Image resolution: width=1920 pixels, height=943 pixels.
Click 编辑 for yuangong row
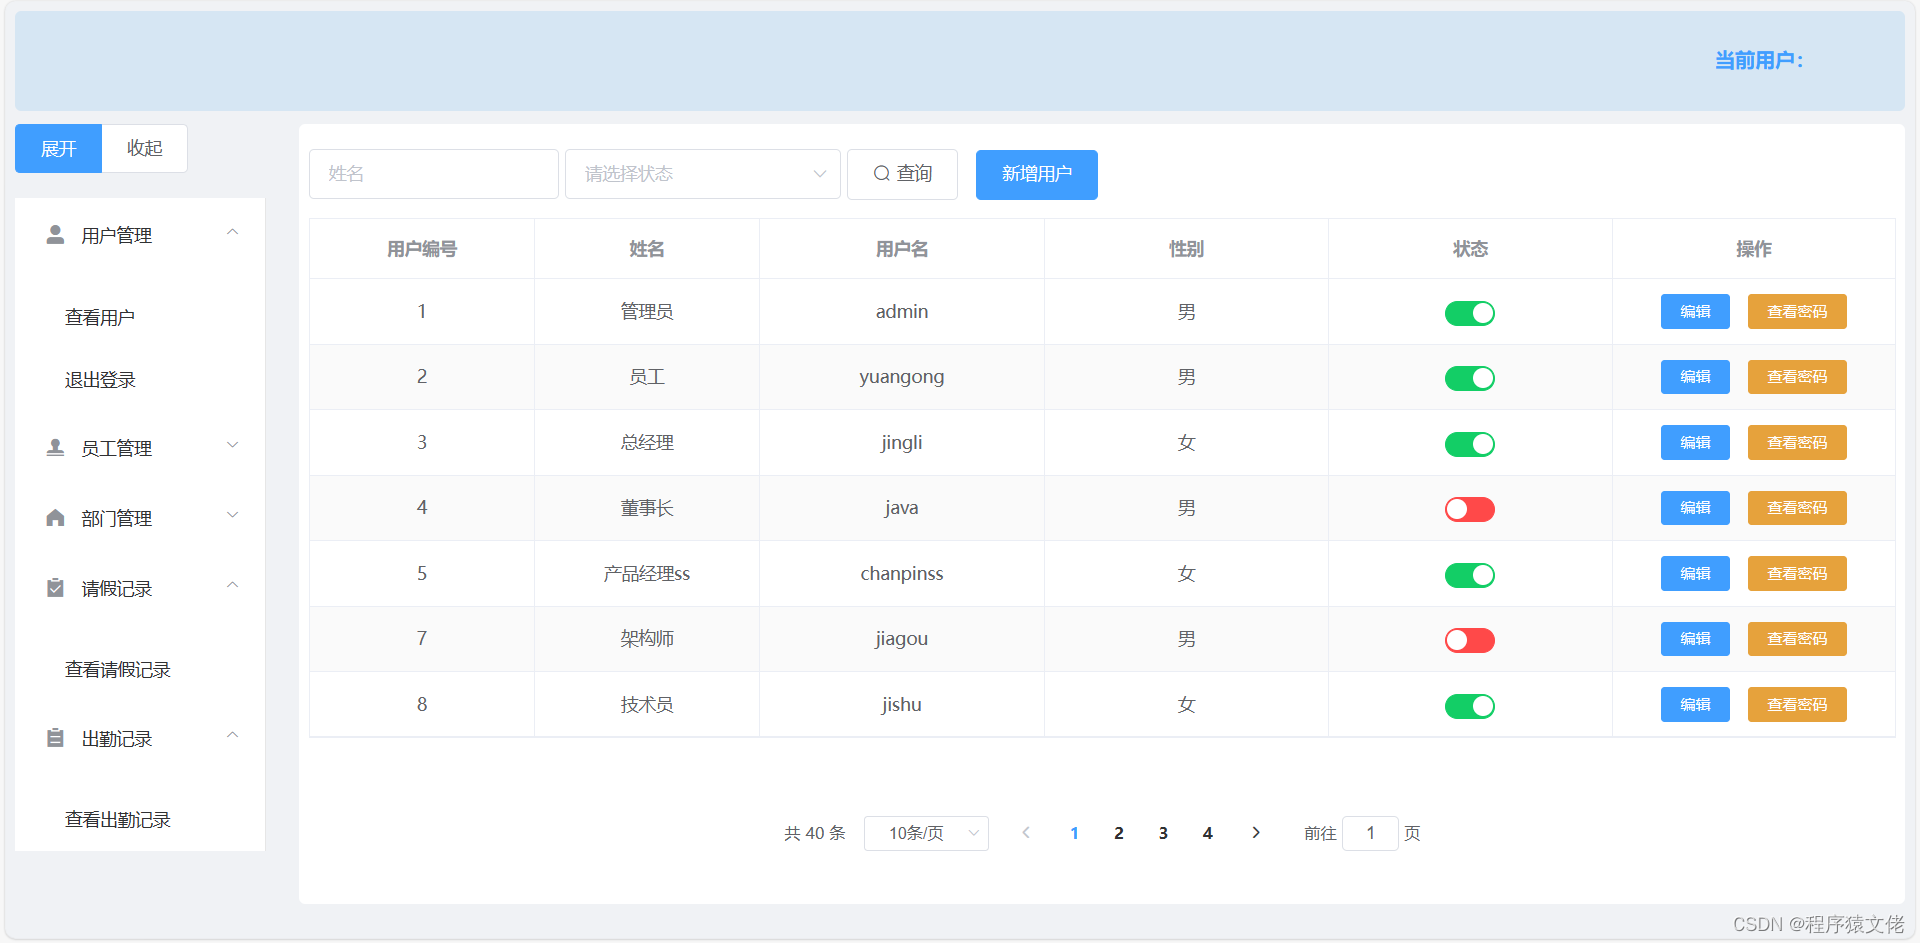coord(1695,377)
